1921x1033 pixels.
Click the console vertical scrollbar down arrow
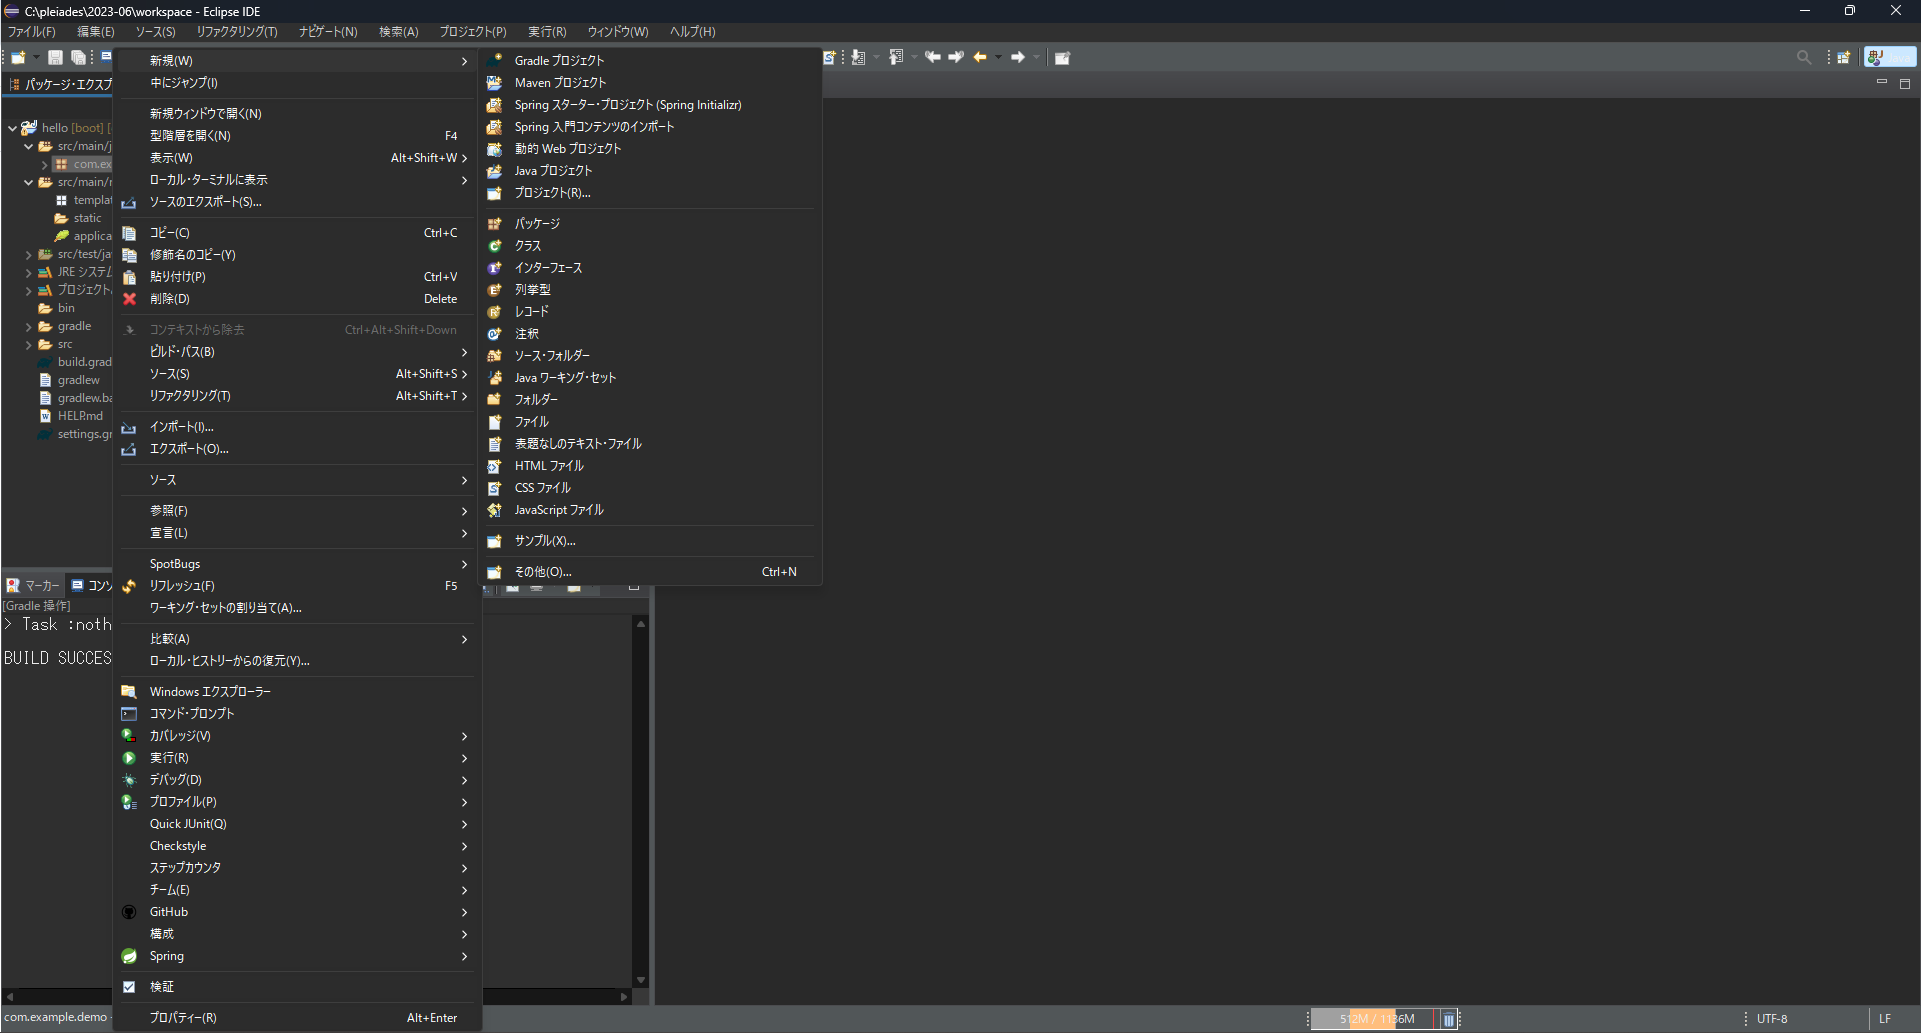click(x=641, y=980)
